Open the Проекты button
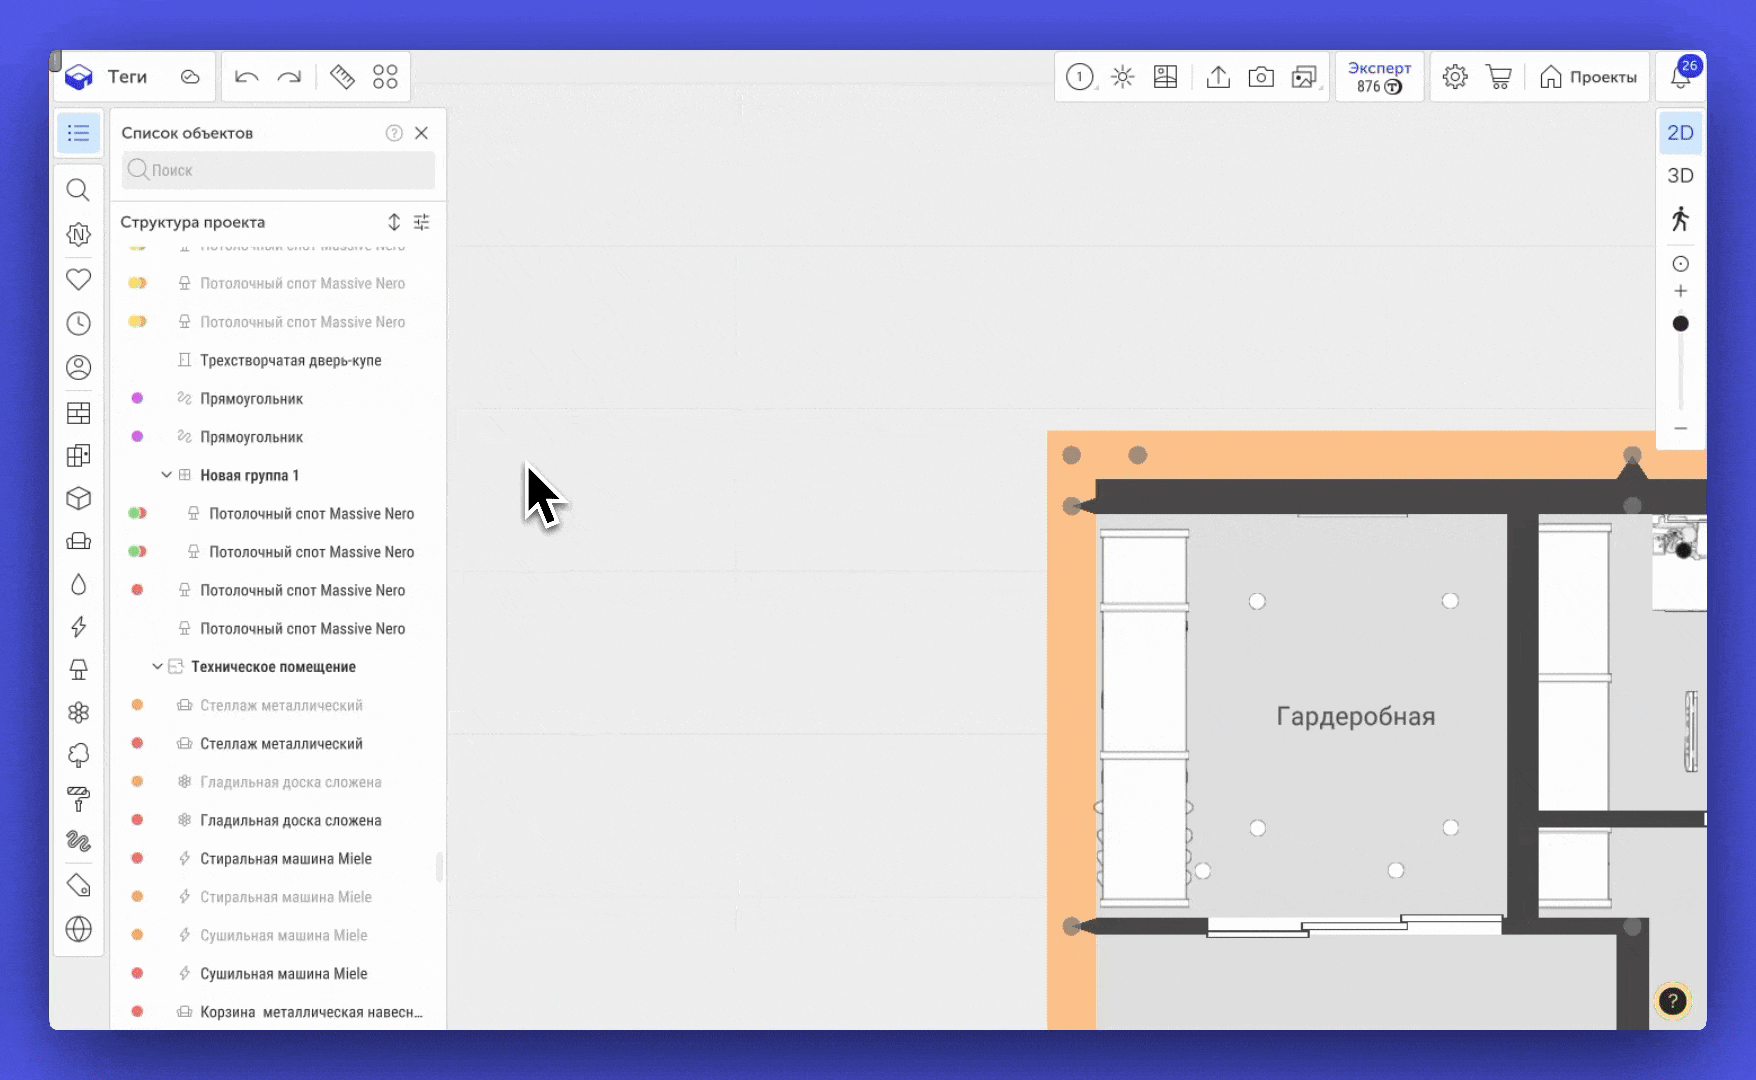 point(1588,77)
